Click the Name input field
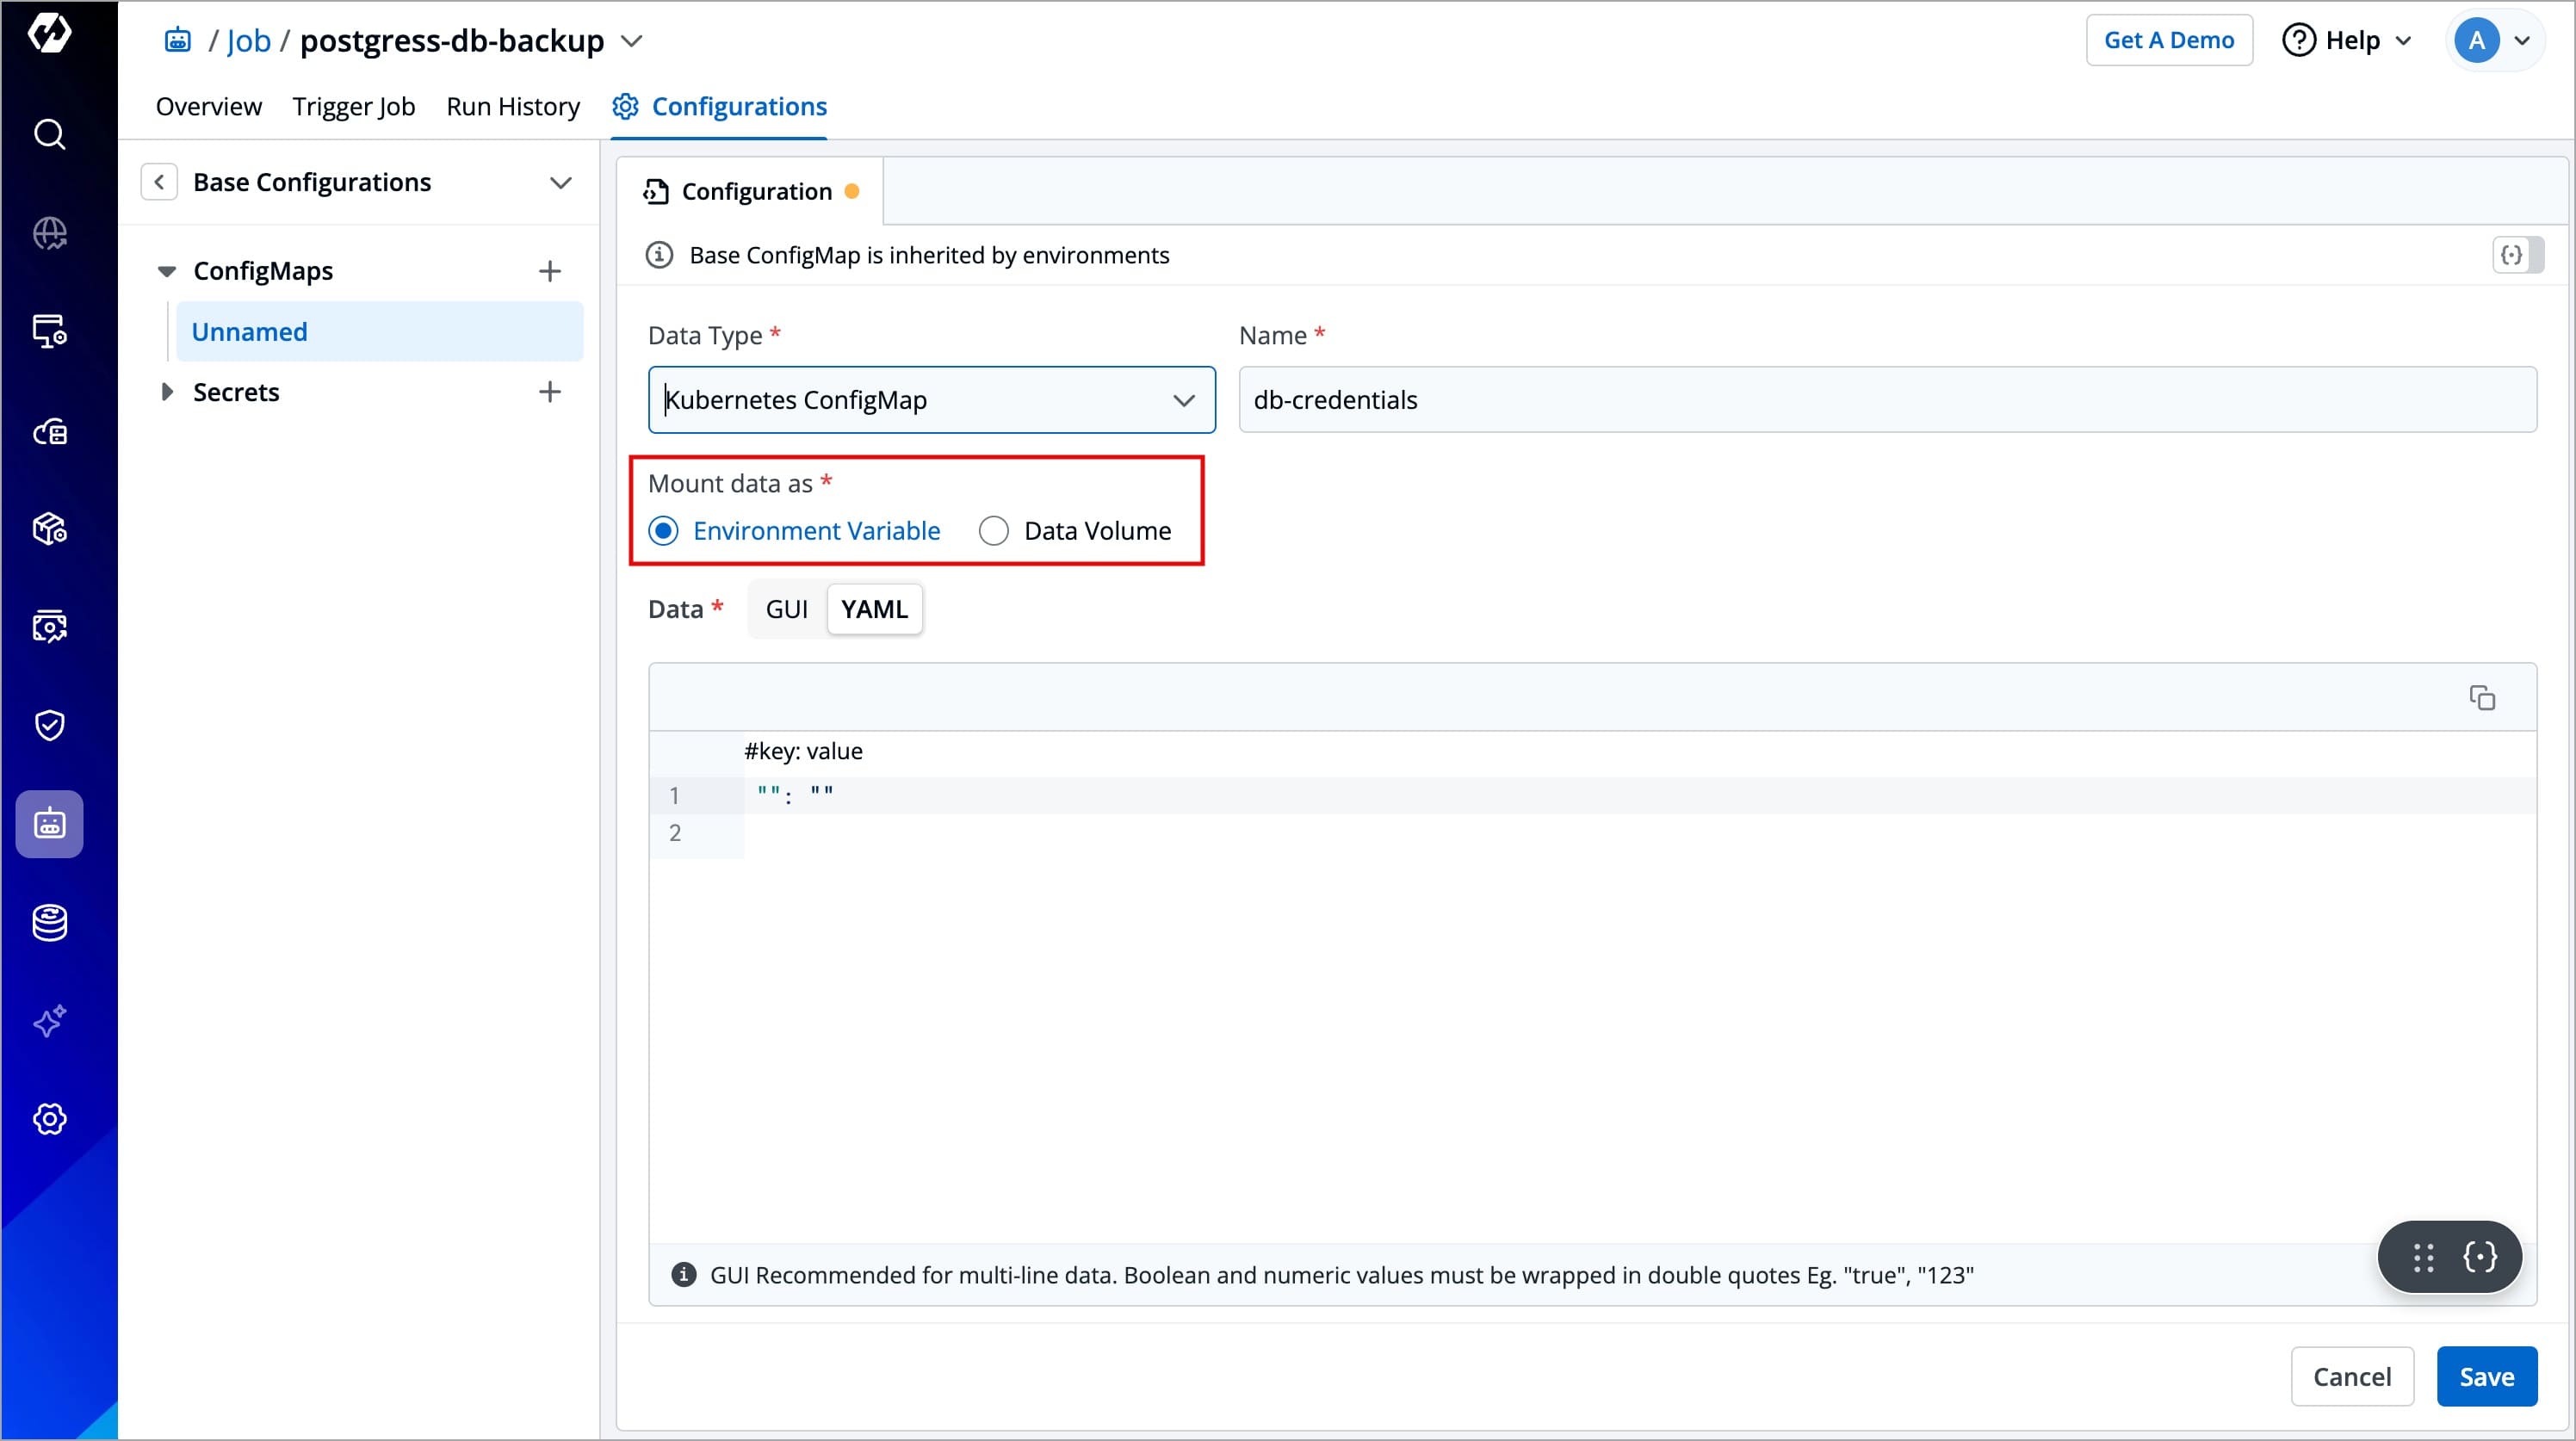 (x=1886, y=400)
